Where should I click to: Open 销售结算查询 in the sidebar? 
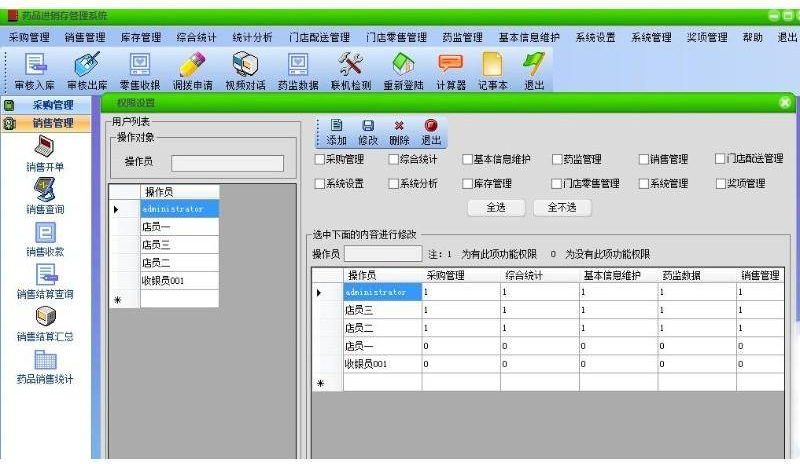(45, 281)
